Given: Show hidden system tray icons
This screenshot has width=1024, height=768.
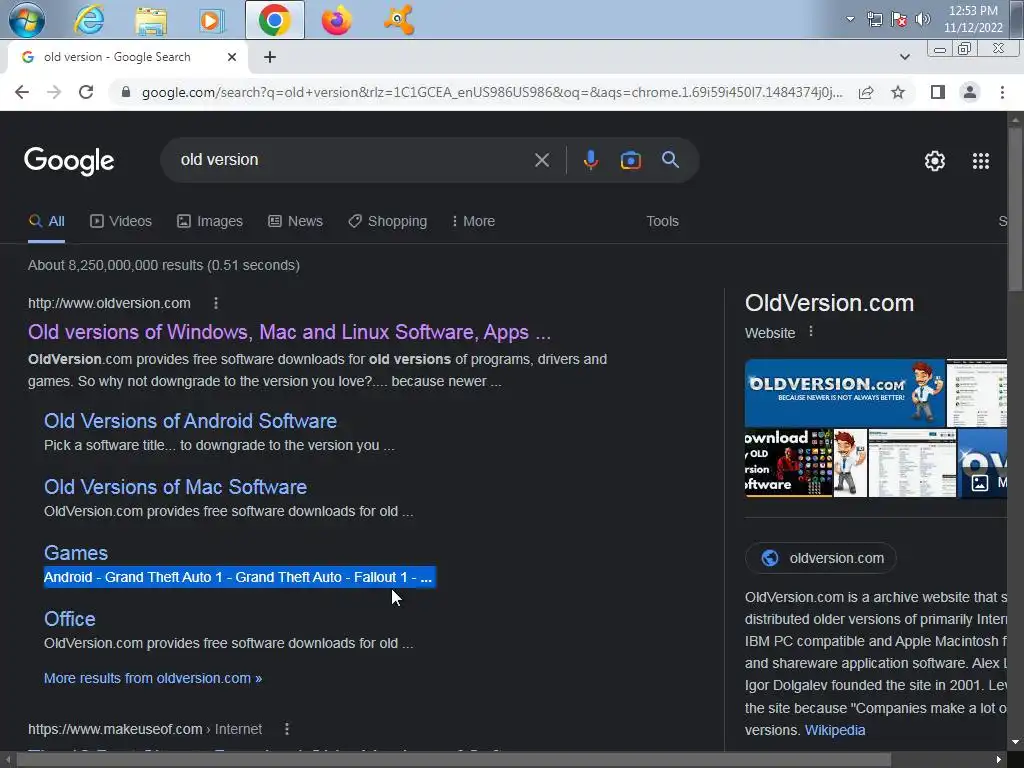Looking at the screenshot, I should click(x=850, y=19).
